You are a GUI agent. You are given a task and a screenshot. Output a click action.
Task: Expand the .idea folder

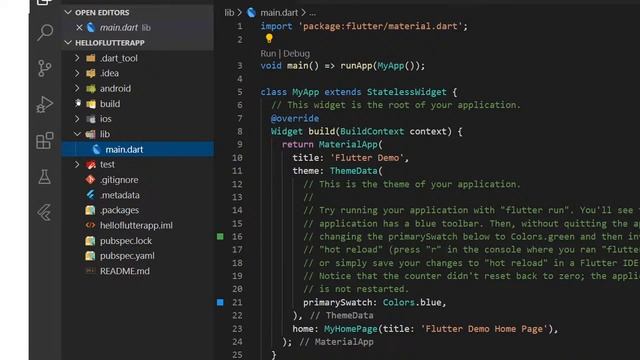[77, 73]
